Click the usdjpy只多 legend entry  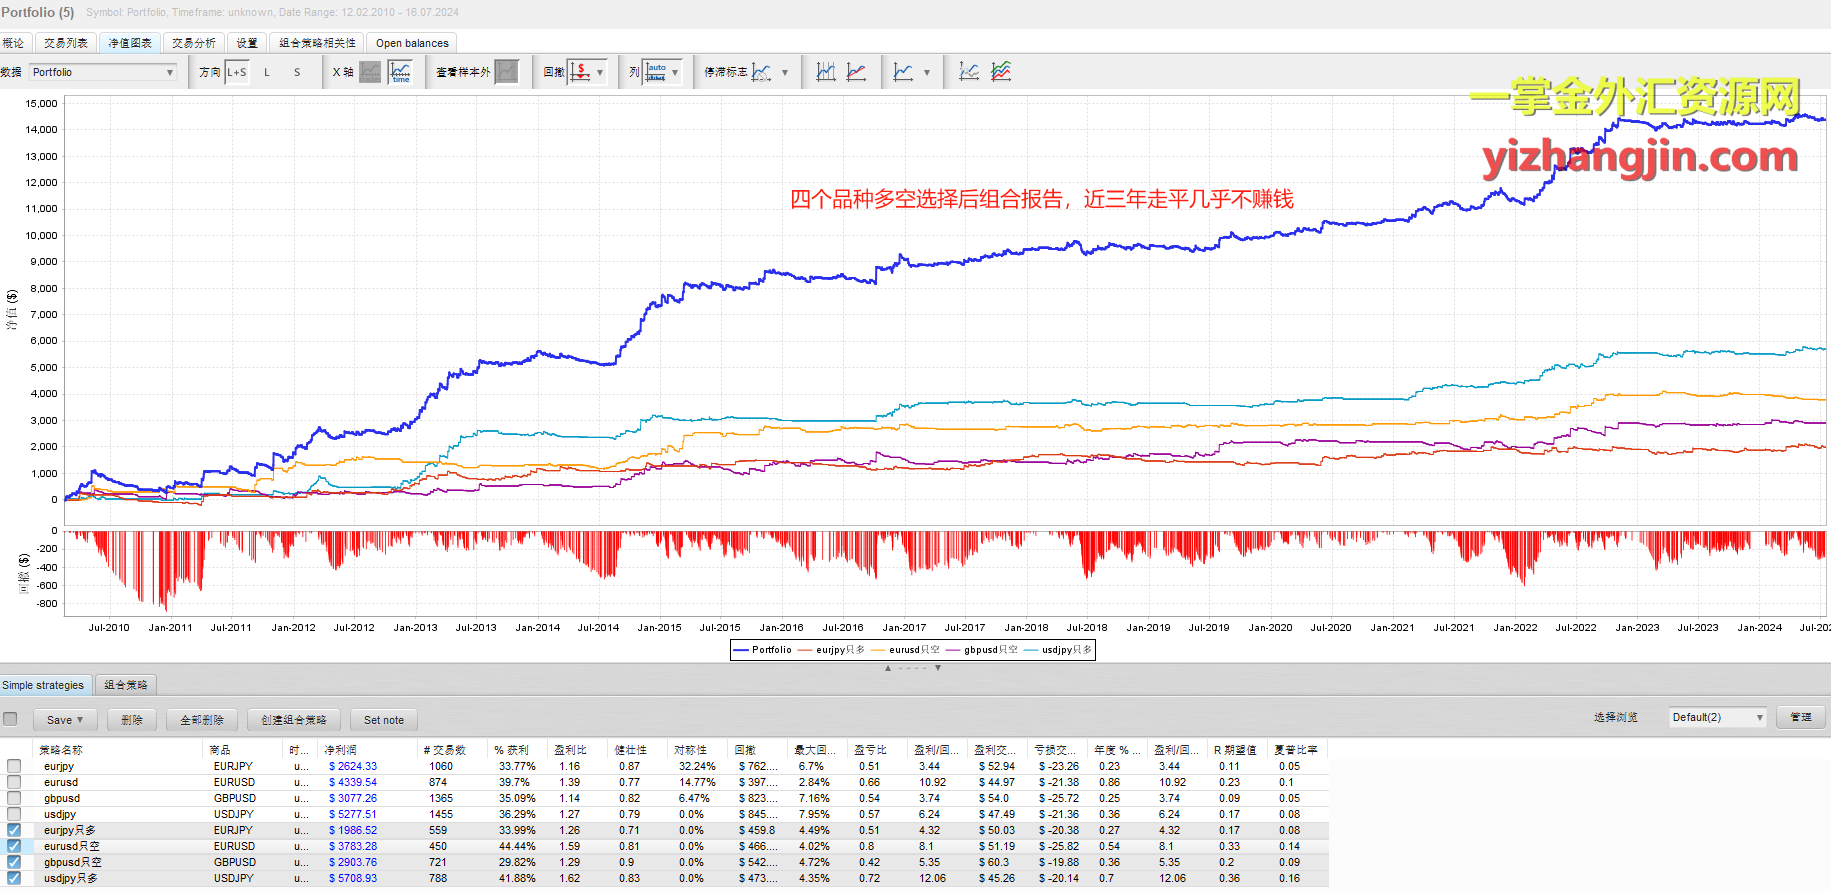tap(1059, 650)
